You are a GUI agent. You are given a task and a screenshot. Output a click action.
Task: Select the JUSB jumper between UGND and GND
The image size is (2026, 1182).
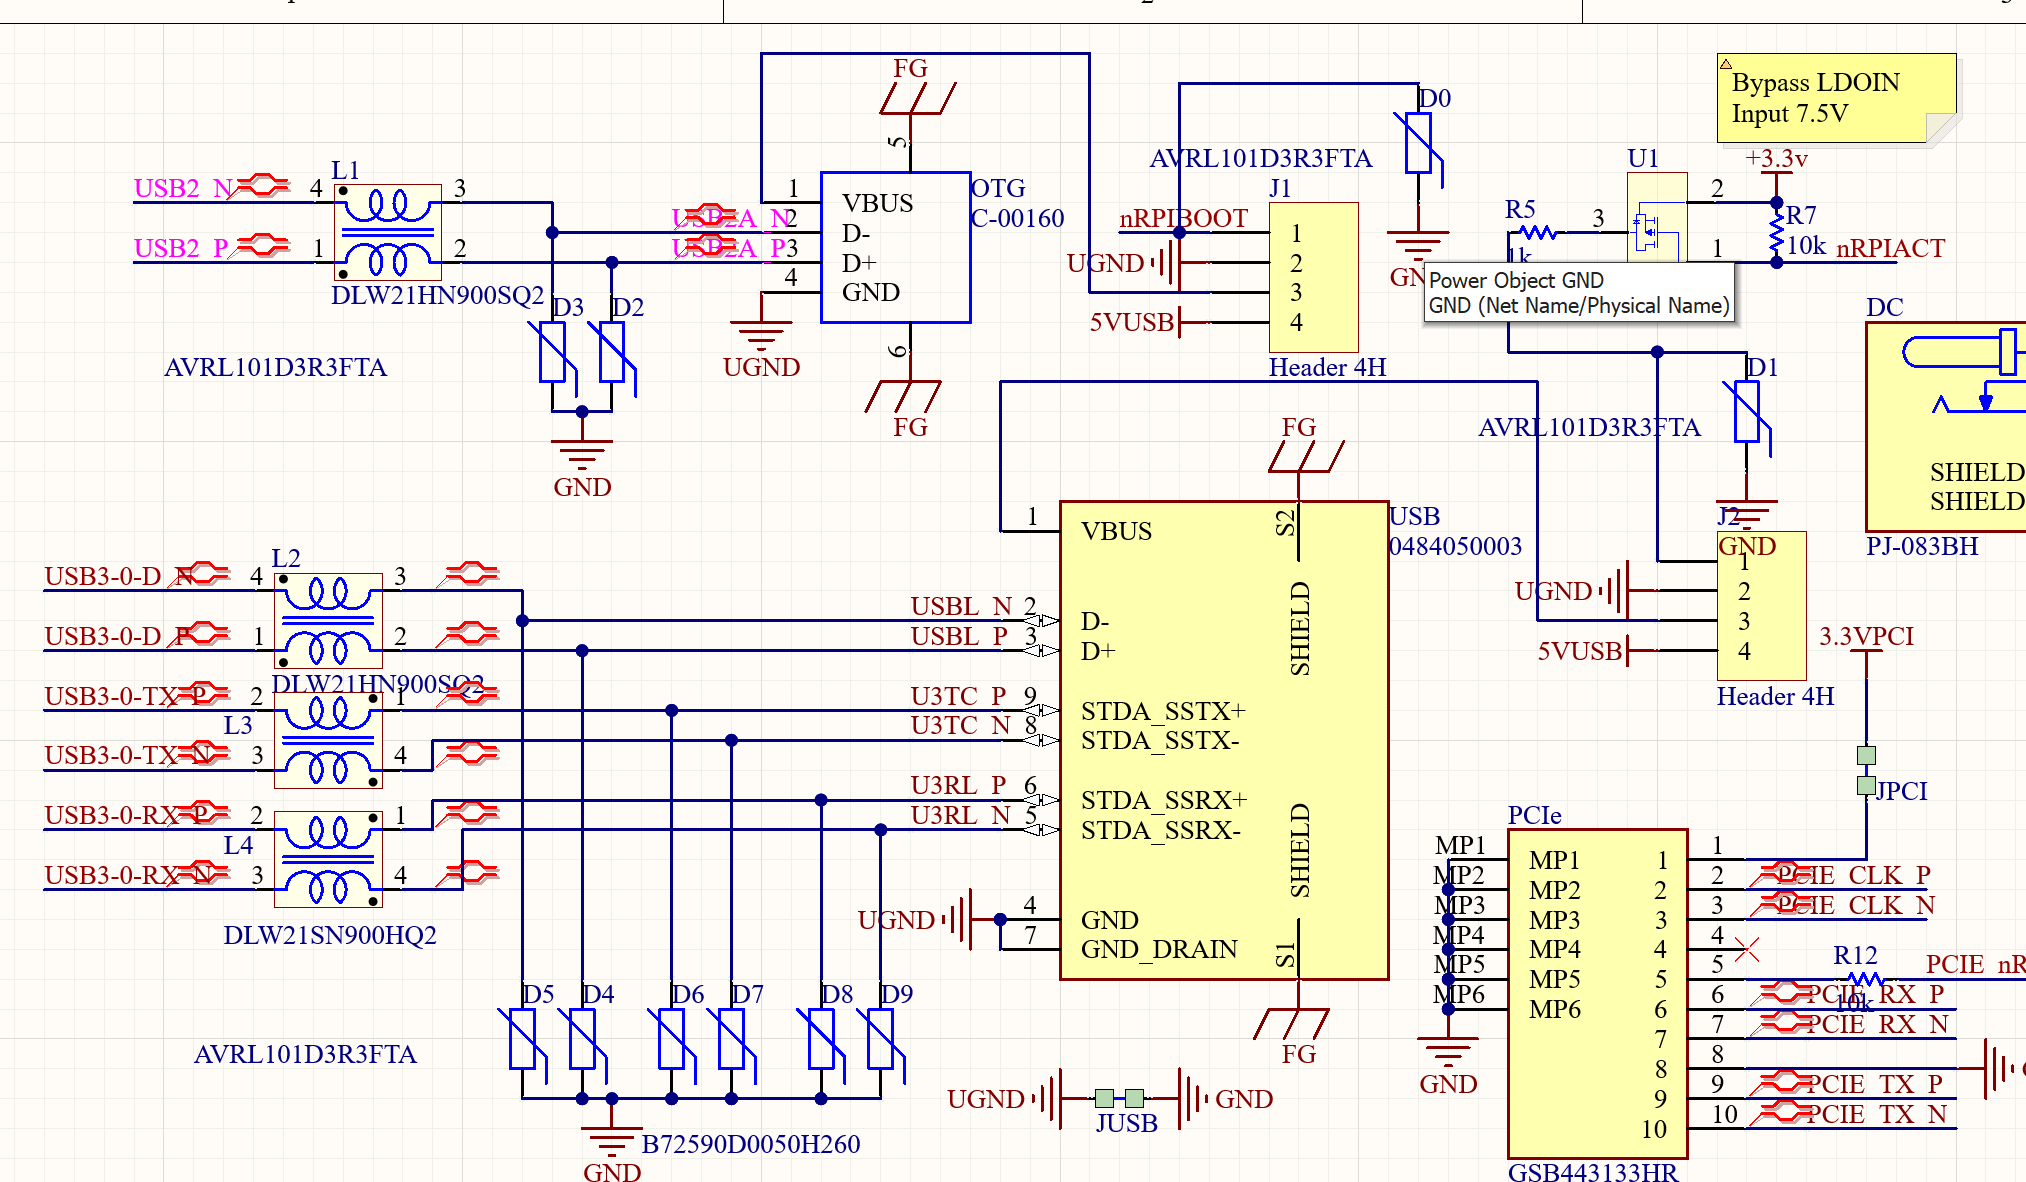coord(1119,1098)
